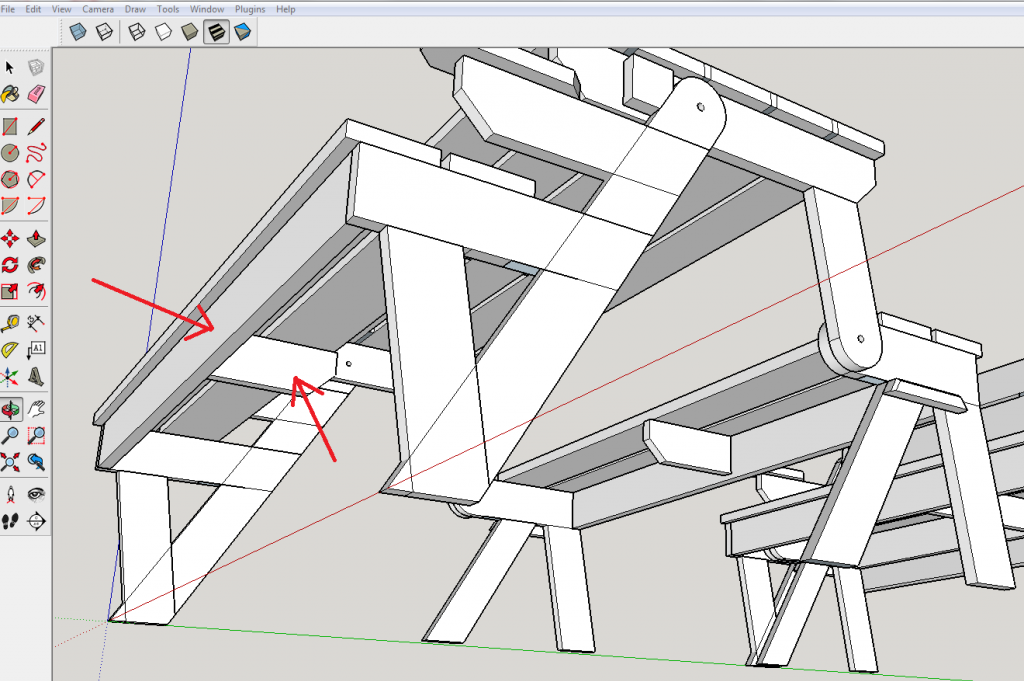1024x681 pixels.
Task: Switch to the Pan hand tool
Action: (37, 409)
